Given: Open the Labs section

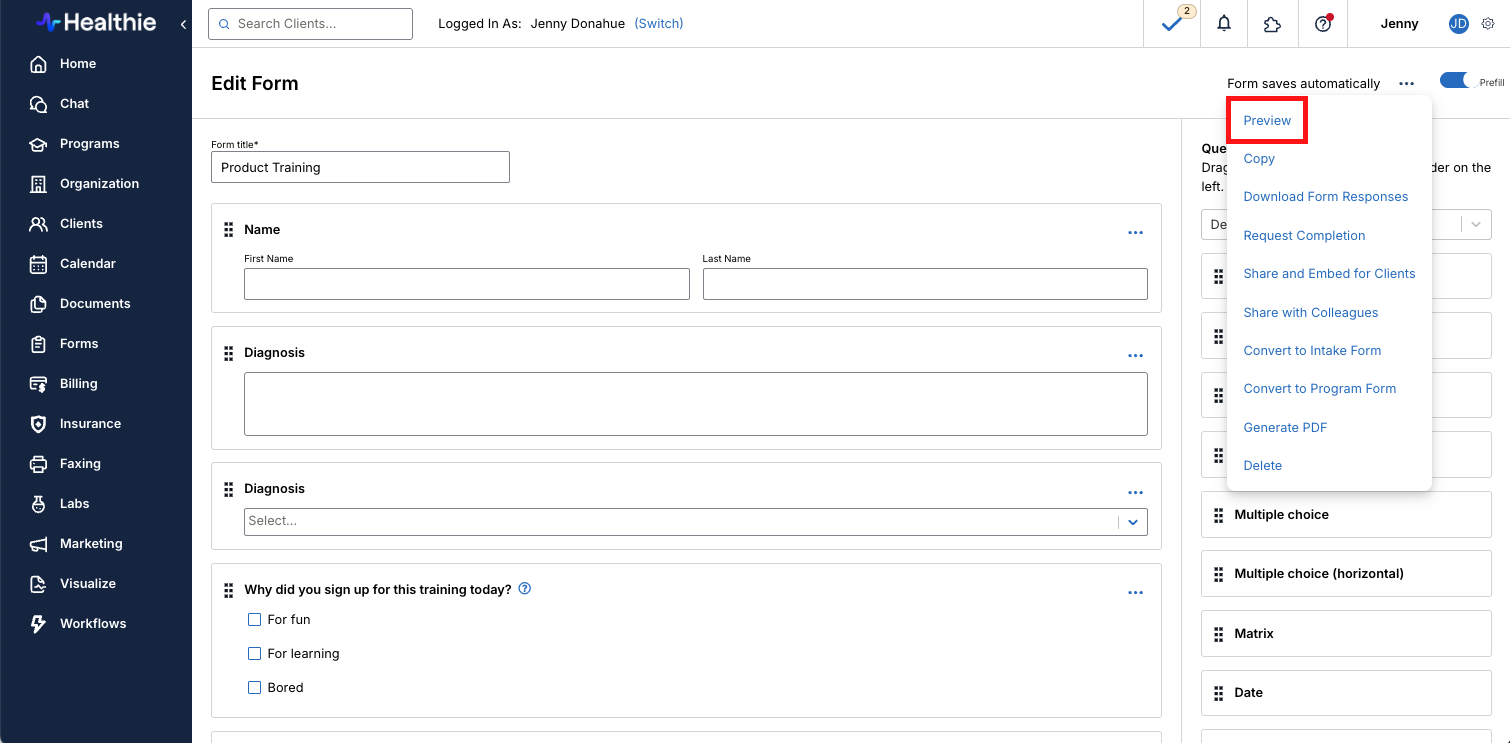Looking at the screenshot, I should pyautogui.click(x=60, y=504).
